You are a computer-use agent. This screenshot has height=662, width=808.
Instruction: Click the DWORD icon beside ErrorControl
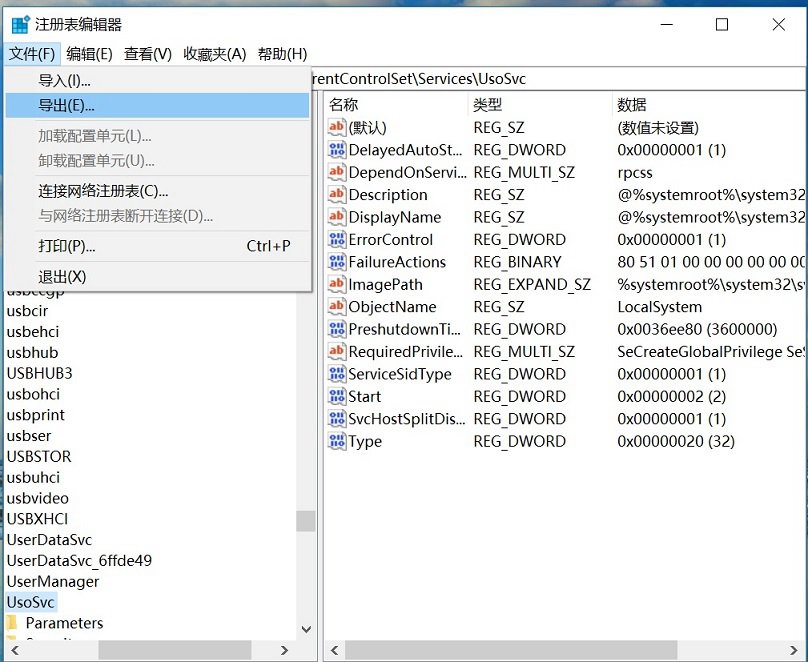click(x=338, y=239)
